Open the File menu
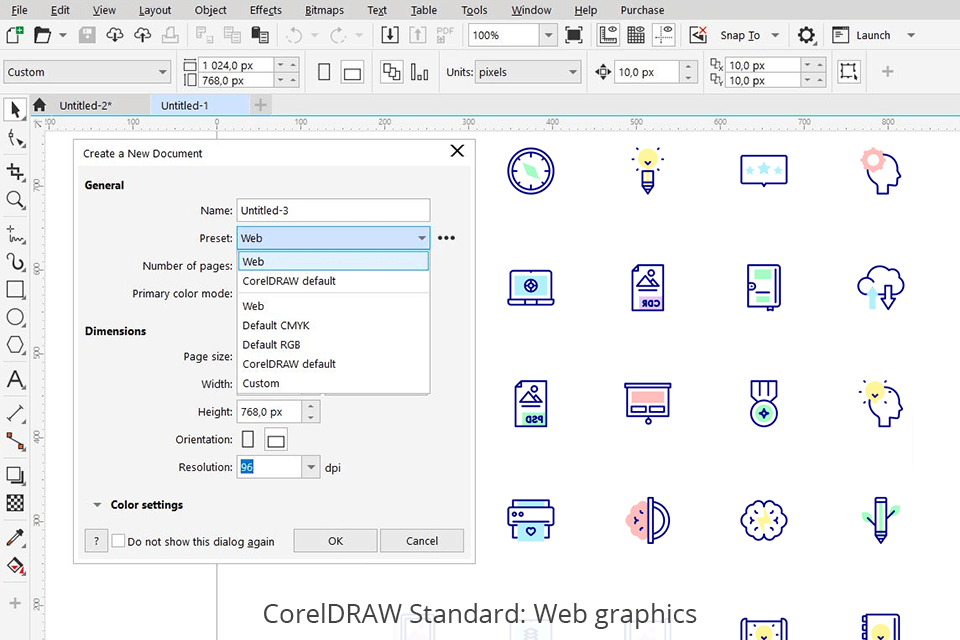The width and height of the screenshot is (960, 640). tap(19, 10)
